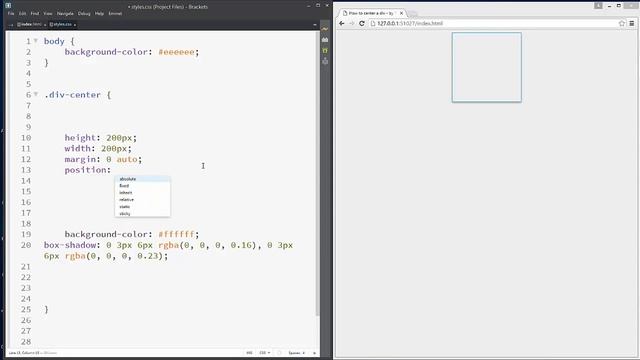Screen dimensions: 640x360
Task: Go forward in the Chrome browser
Action: pos(351,24)
